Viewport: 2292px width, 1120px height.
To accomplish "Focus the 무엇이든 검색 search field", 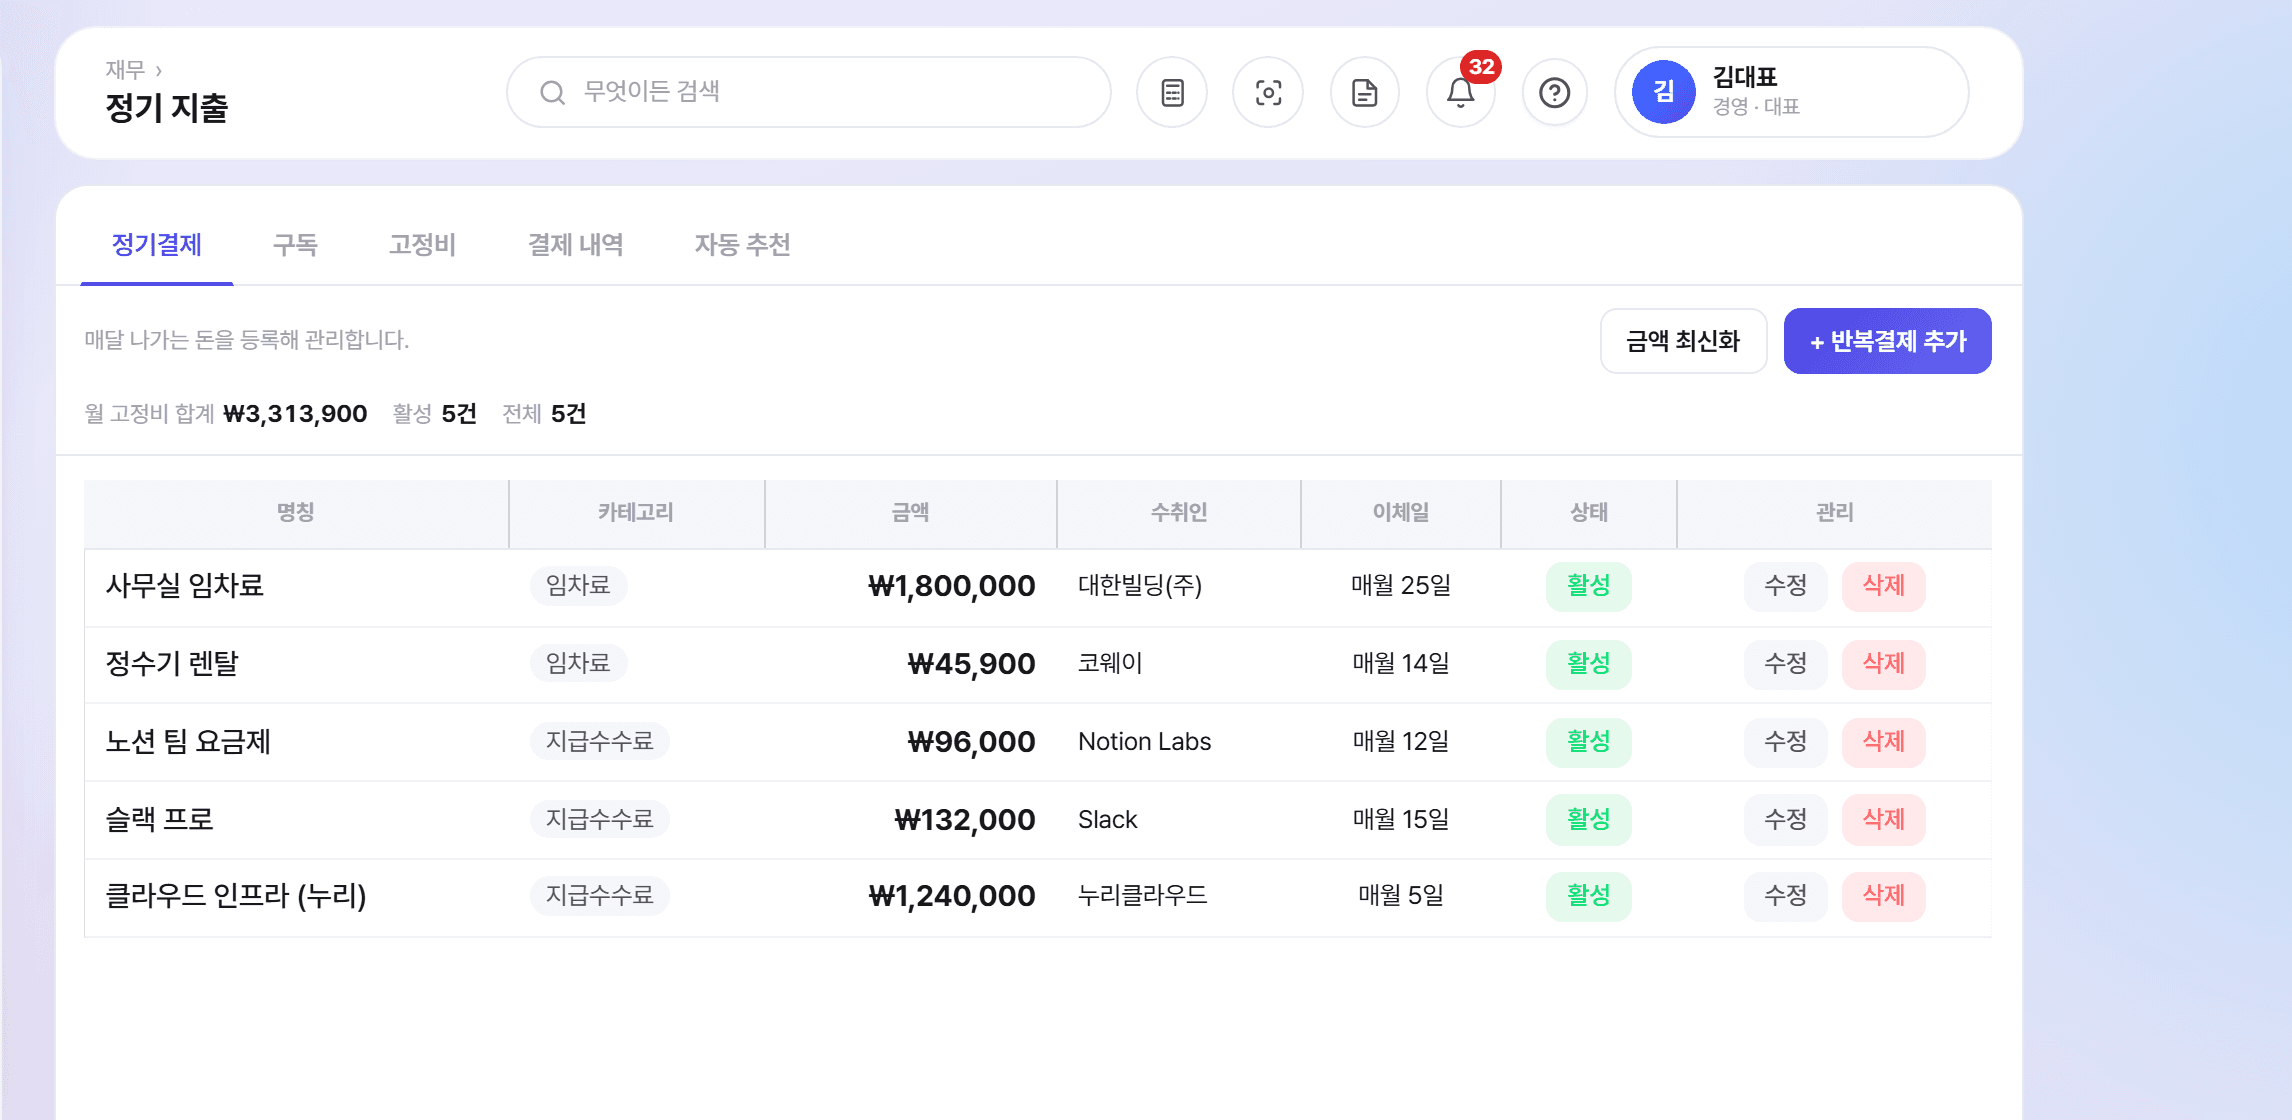I will click(x=808, y=92).
